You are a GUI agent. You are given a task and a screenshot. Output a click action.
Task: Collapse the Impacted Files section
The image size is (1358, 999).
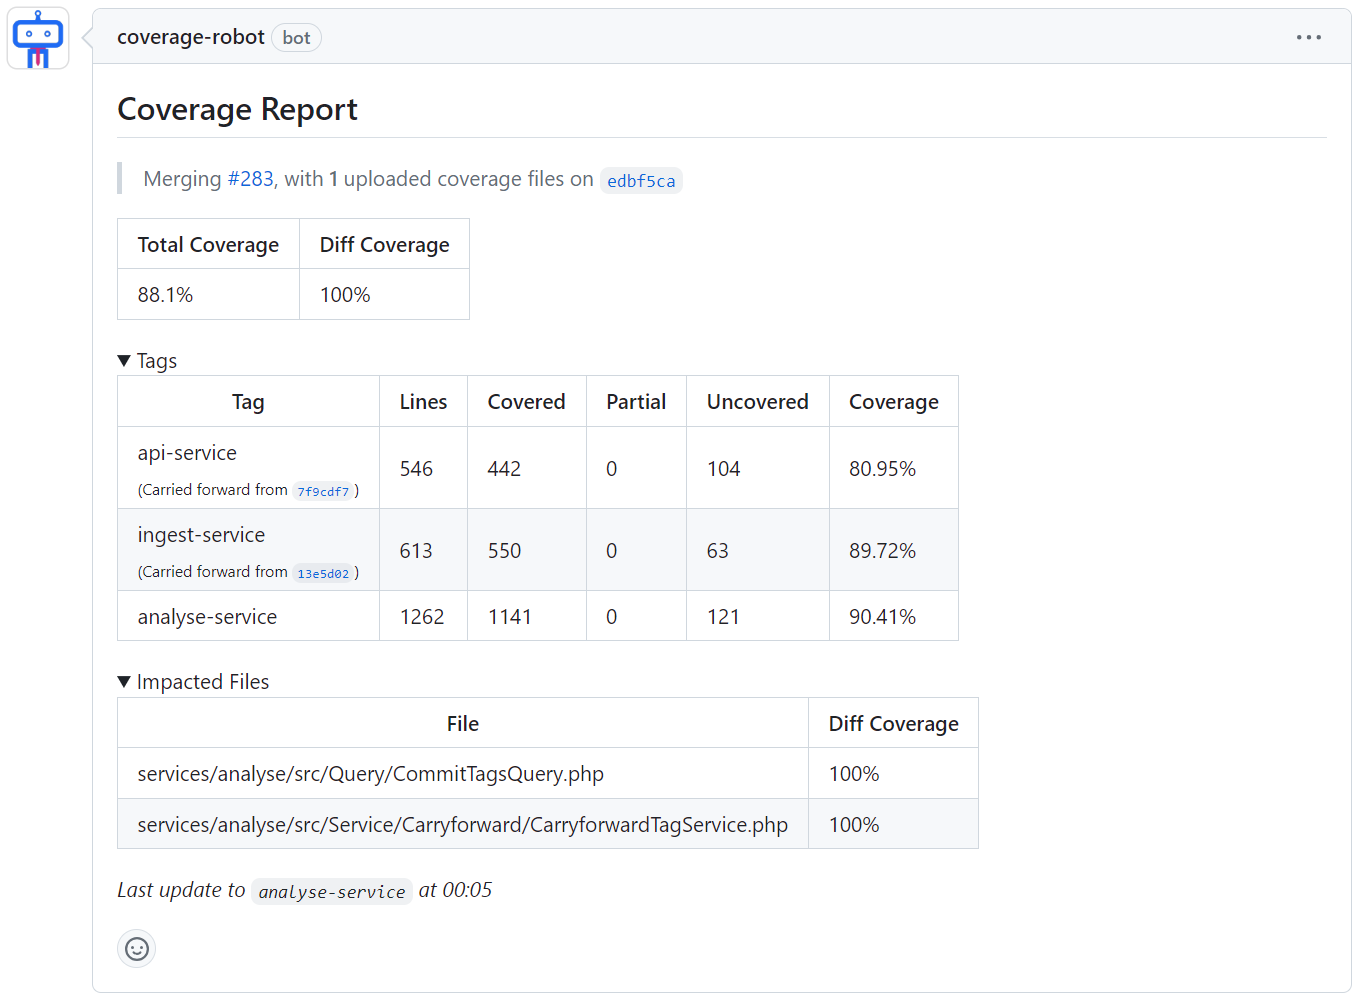tap(124, 682)
